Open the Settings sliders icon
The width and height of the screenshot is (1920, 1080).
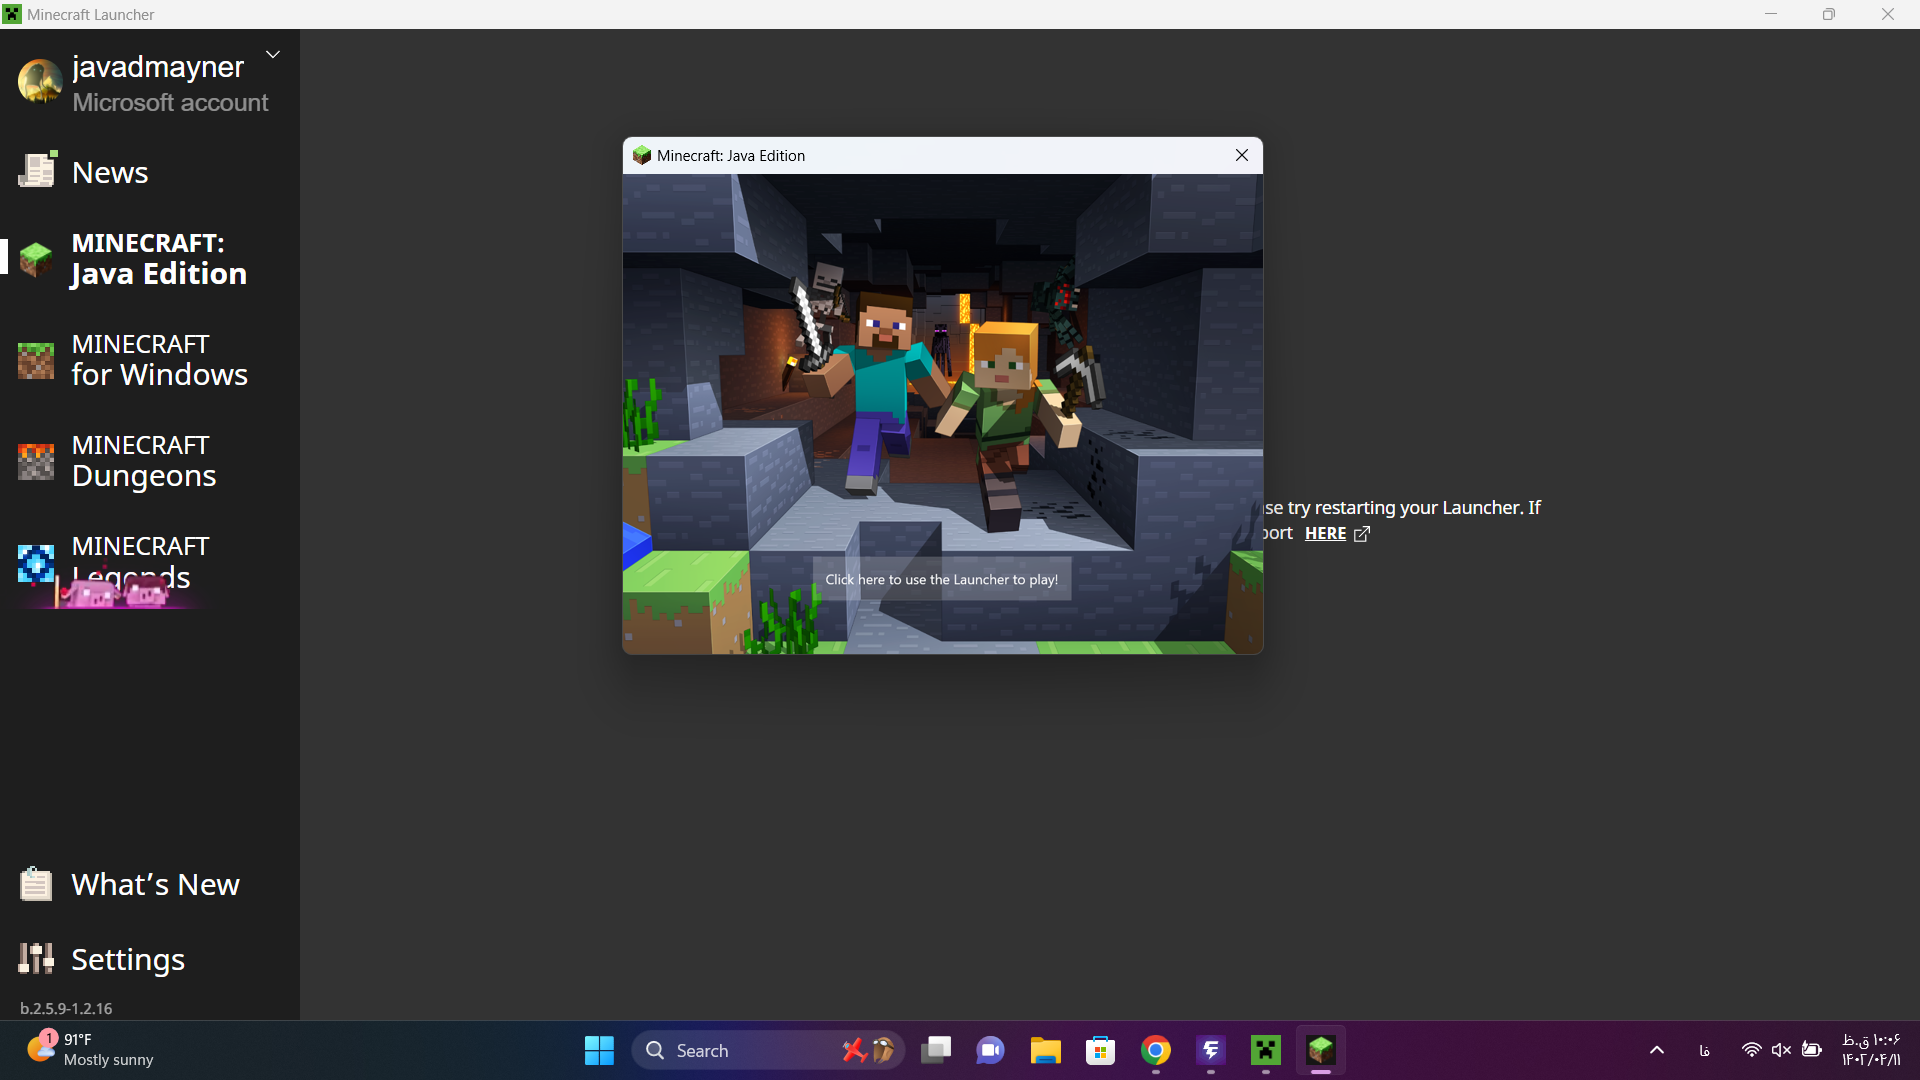pos(36,958)
